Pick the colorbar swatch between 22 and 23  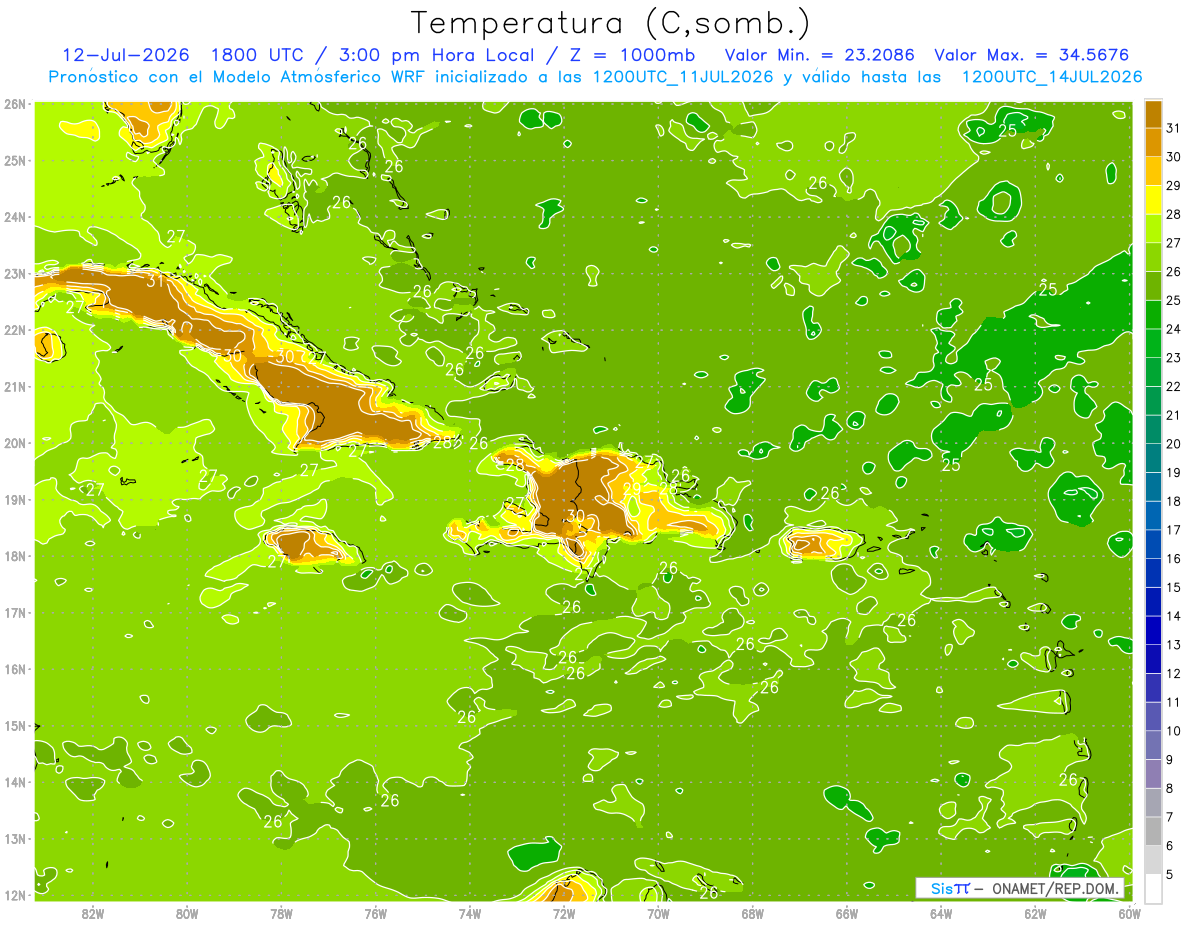1153,372
